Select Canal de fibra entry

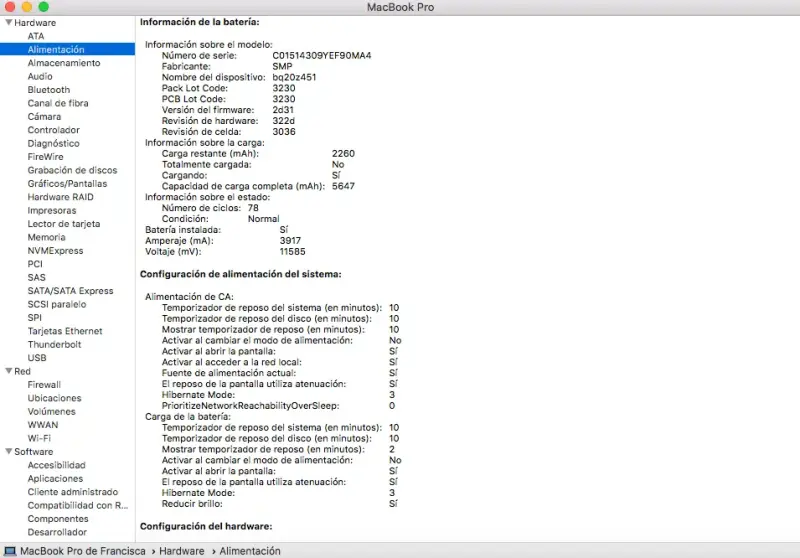pos(58,103)
